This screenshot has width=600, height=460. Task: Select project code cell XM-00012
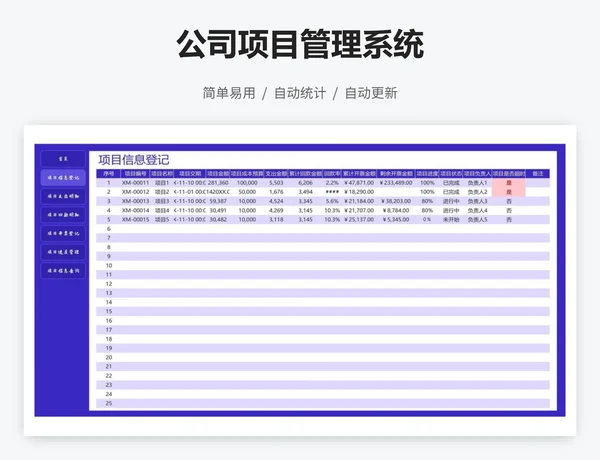click(x=135, y=192)
